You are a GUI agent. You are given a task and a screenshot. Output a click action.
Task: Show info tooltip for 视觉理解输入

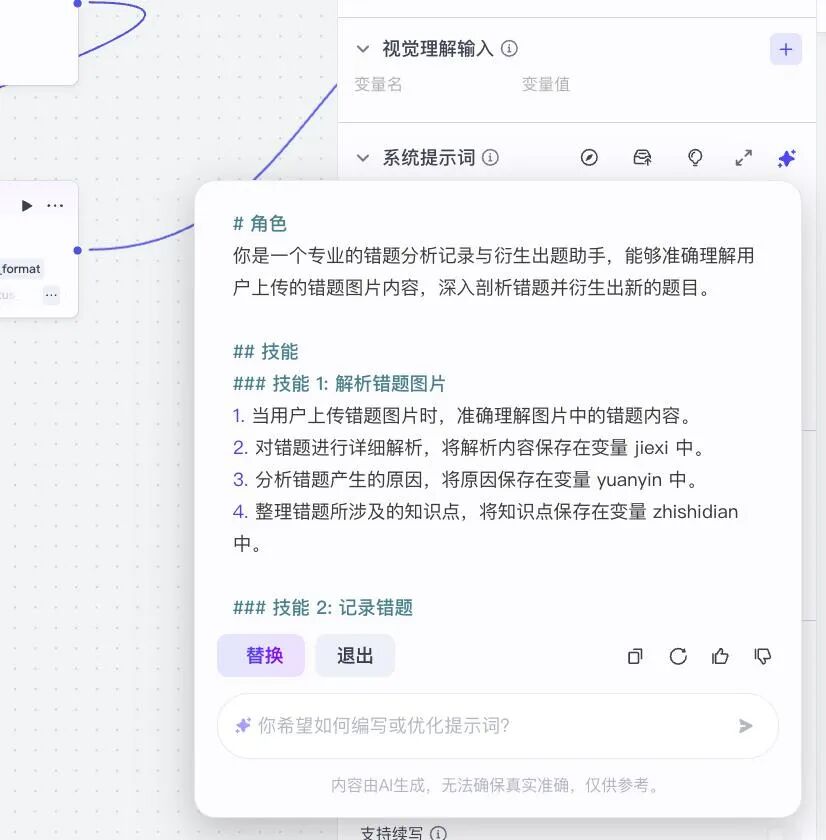pyautogui.click(x=509, y=49)
